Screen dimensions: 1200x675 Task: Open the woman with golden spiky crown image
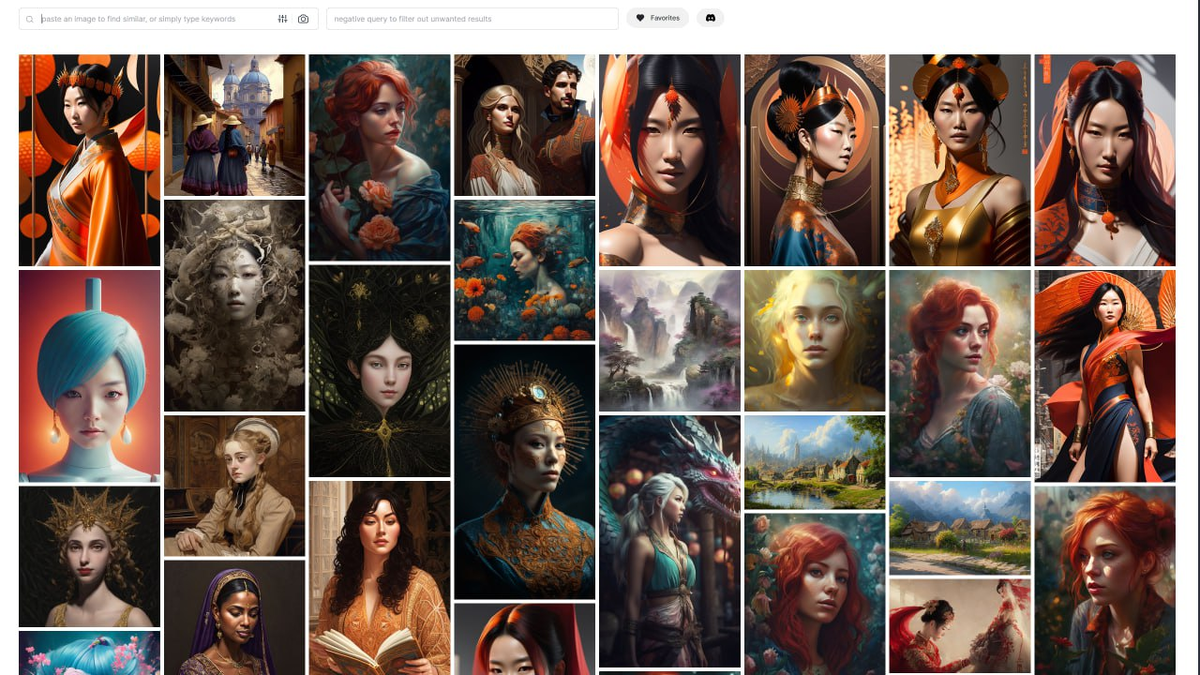pos(90,557)
